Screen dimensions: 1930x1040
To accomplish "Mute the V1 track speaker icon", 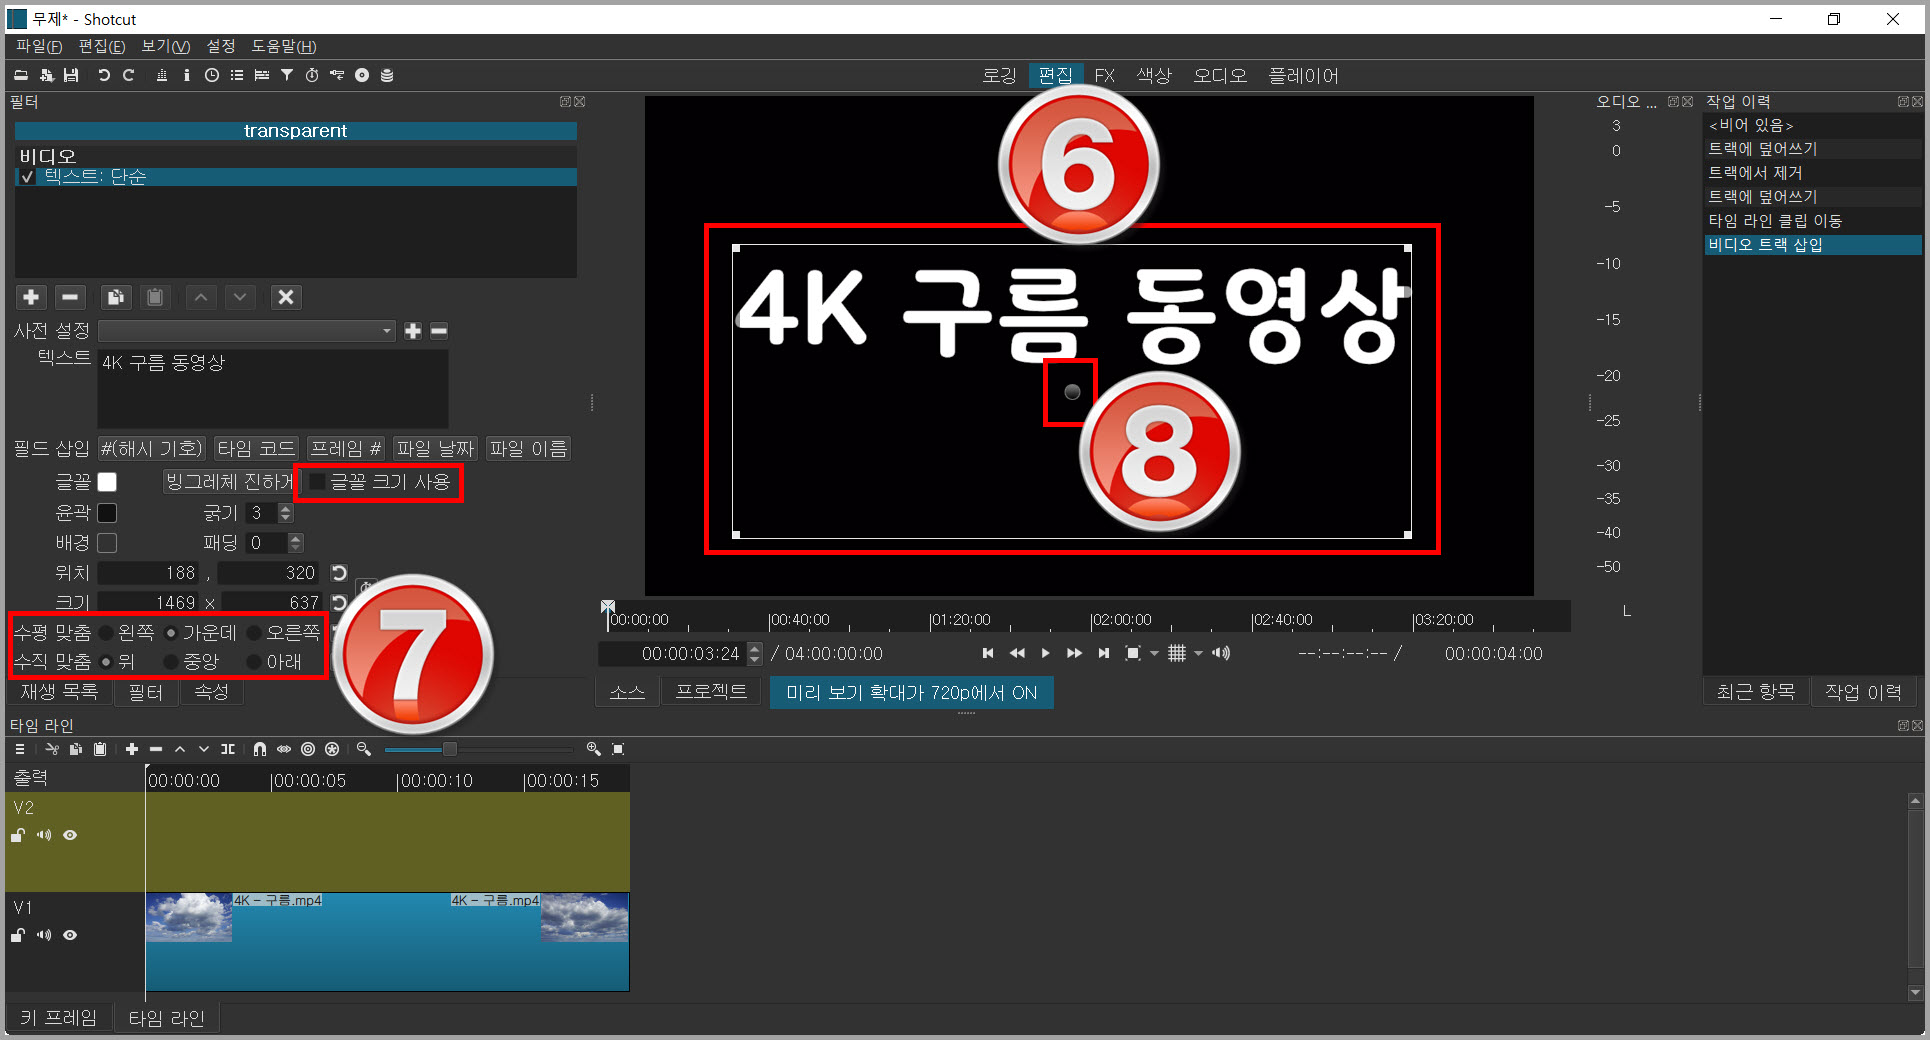I will (44, 935).
